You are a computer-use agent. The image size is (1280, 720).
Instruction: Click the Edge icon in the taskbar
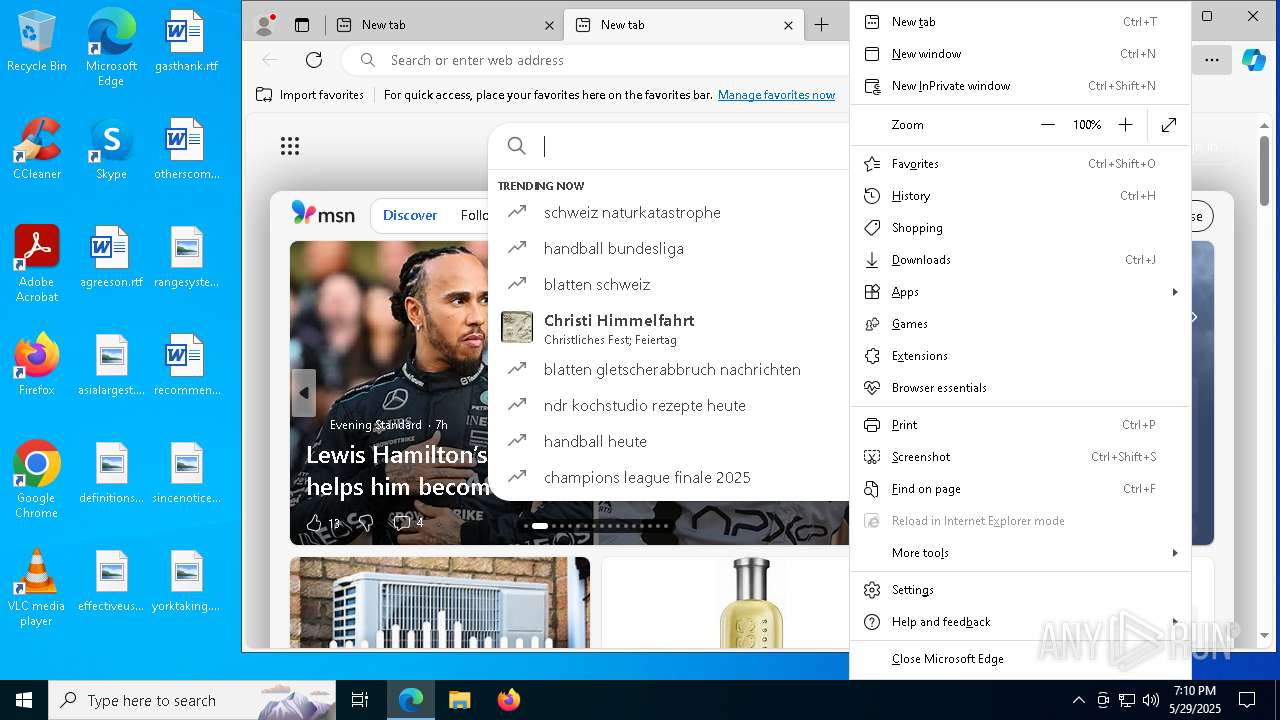tap(411, 700)
